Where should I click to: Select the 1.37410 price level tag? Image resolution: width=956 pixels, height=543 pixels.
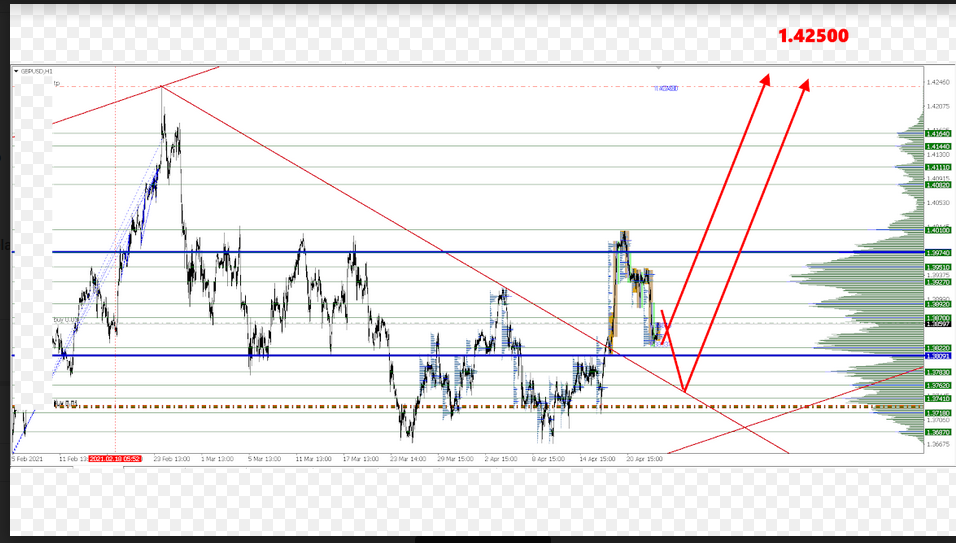tap(938, 399)
